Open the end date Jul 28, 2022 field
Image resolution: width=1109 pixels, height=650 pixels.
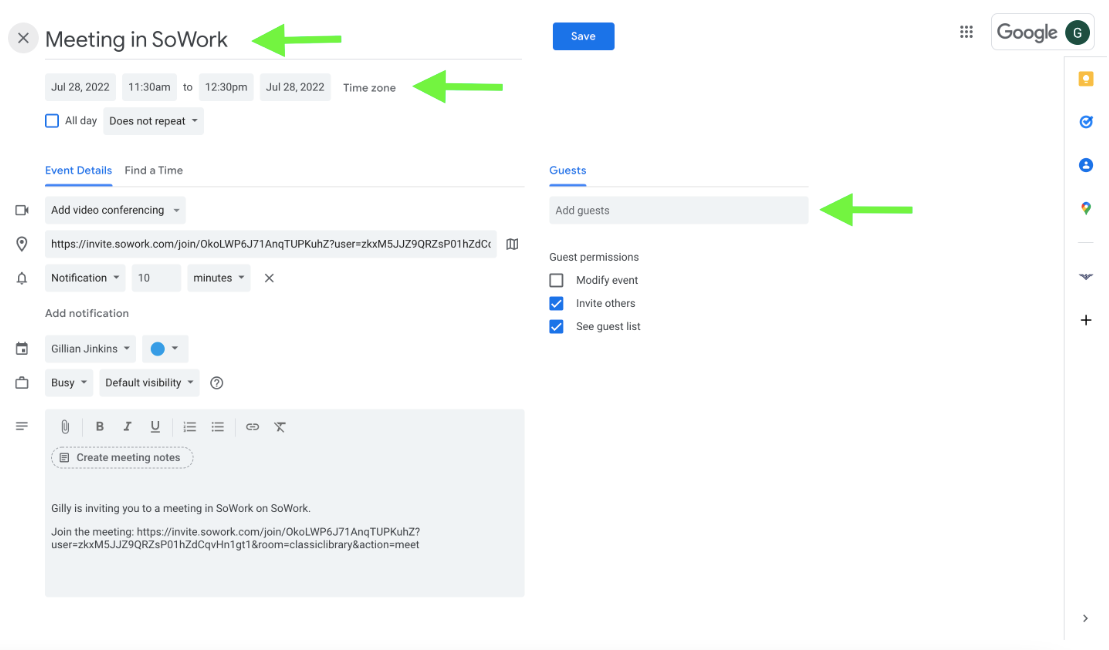295,87
